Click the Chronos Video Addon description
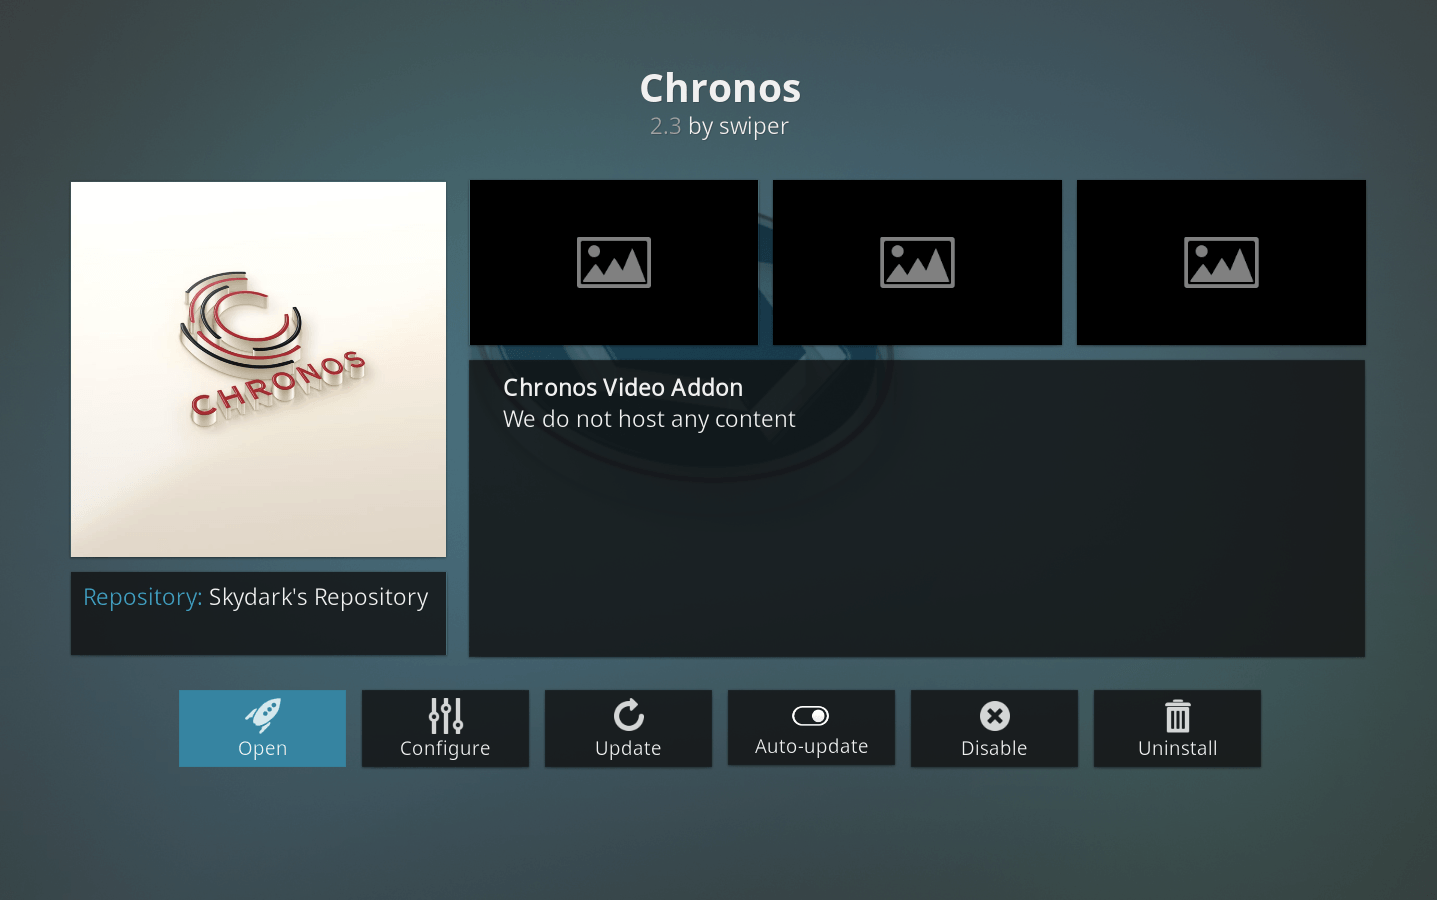 click(x=649, y=403)
